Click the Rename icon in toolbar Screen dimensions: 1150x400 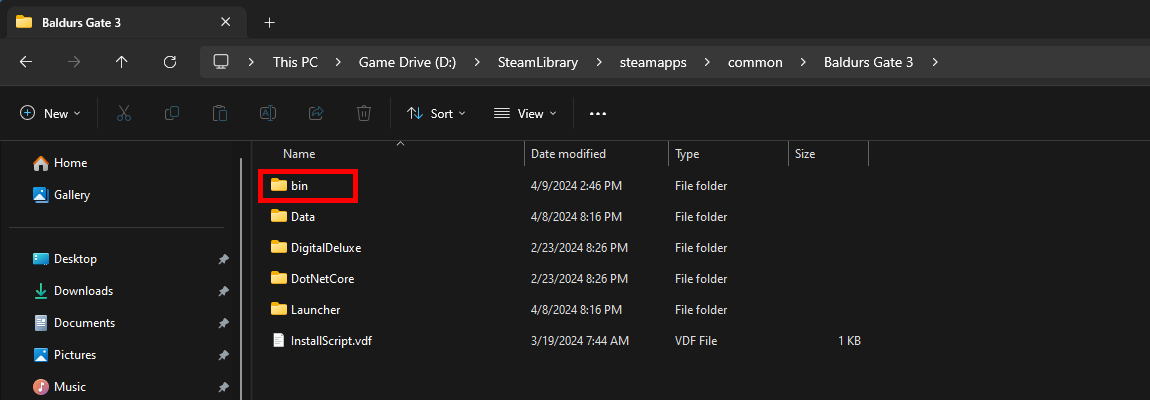click(268, 113)
